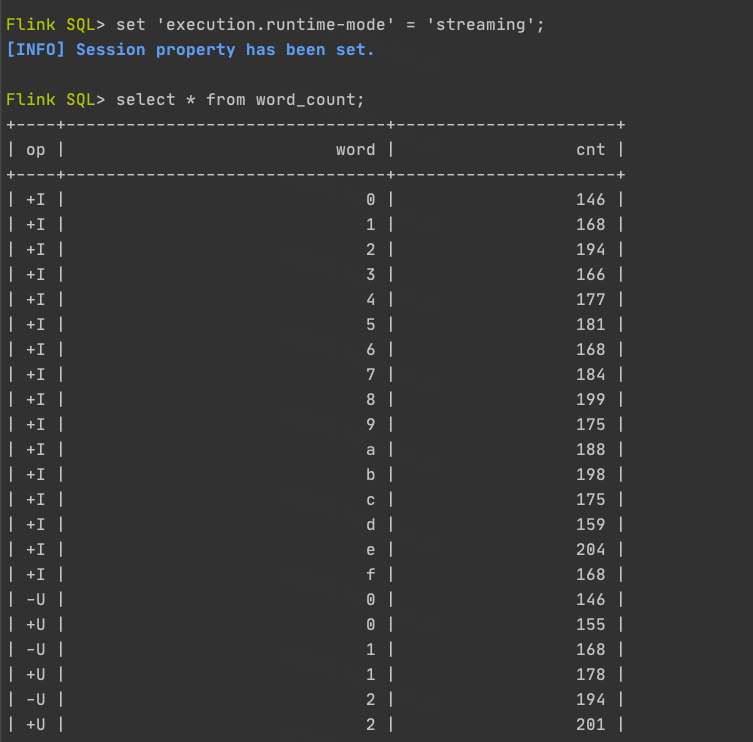Select cnt value 194 in the -U row
753x742 pixels.
point(590,699)
